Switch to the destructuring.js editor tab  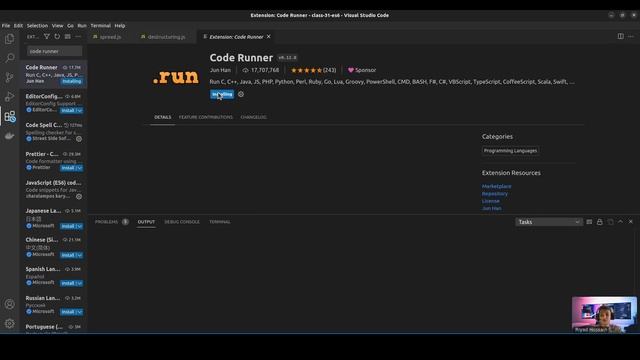pos(166,37)
